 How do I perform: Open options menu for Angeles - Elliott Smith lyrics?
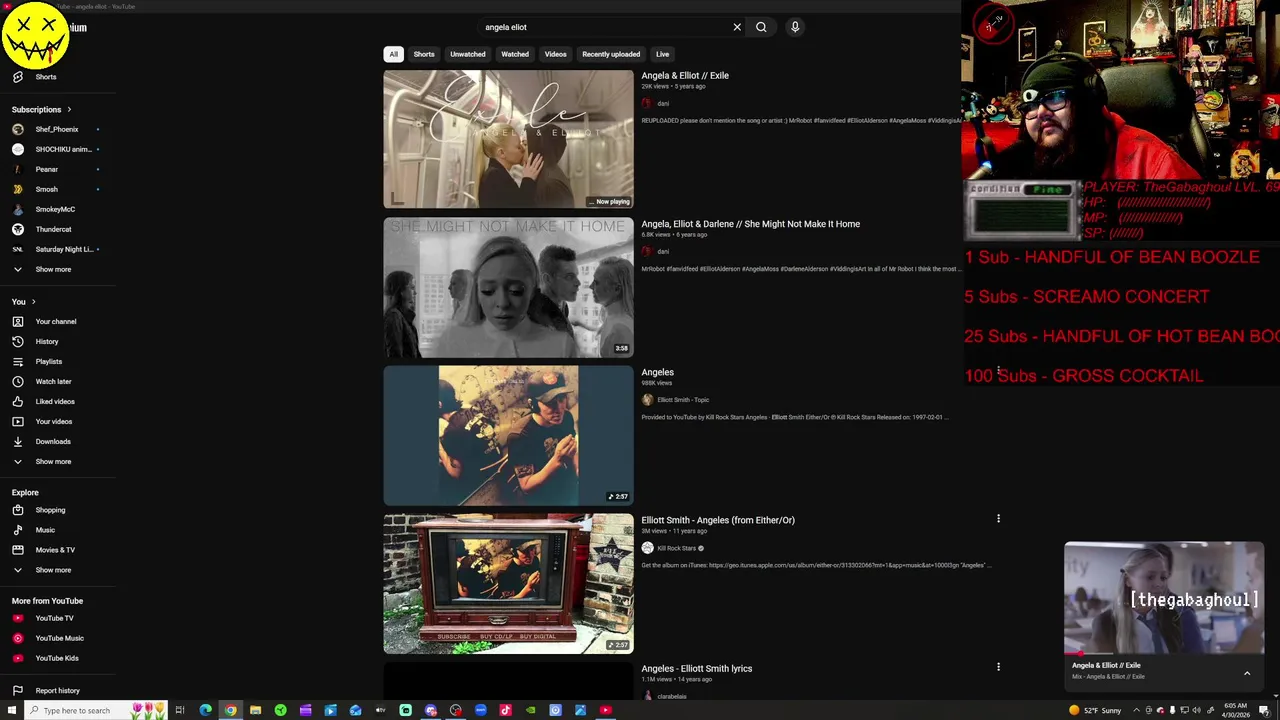pos(998,667)
